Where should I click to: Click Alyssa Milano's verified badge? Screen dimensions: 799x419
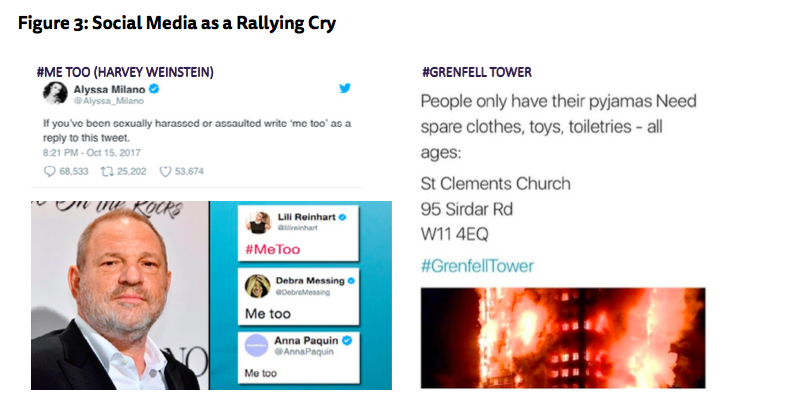click(154, 89)
